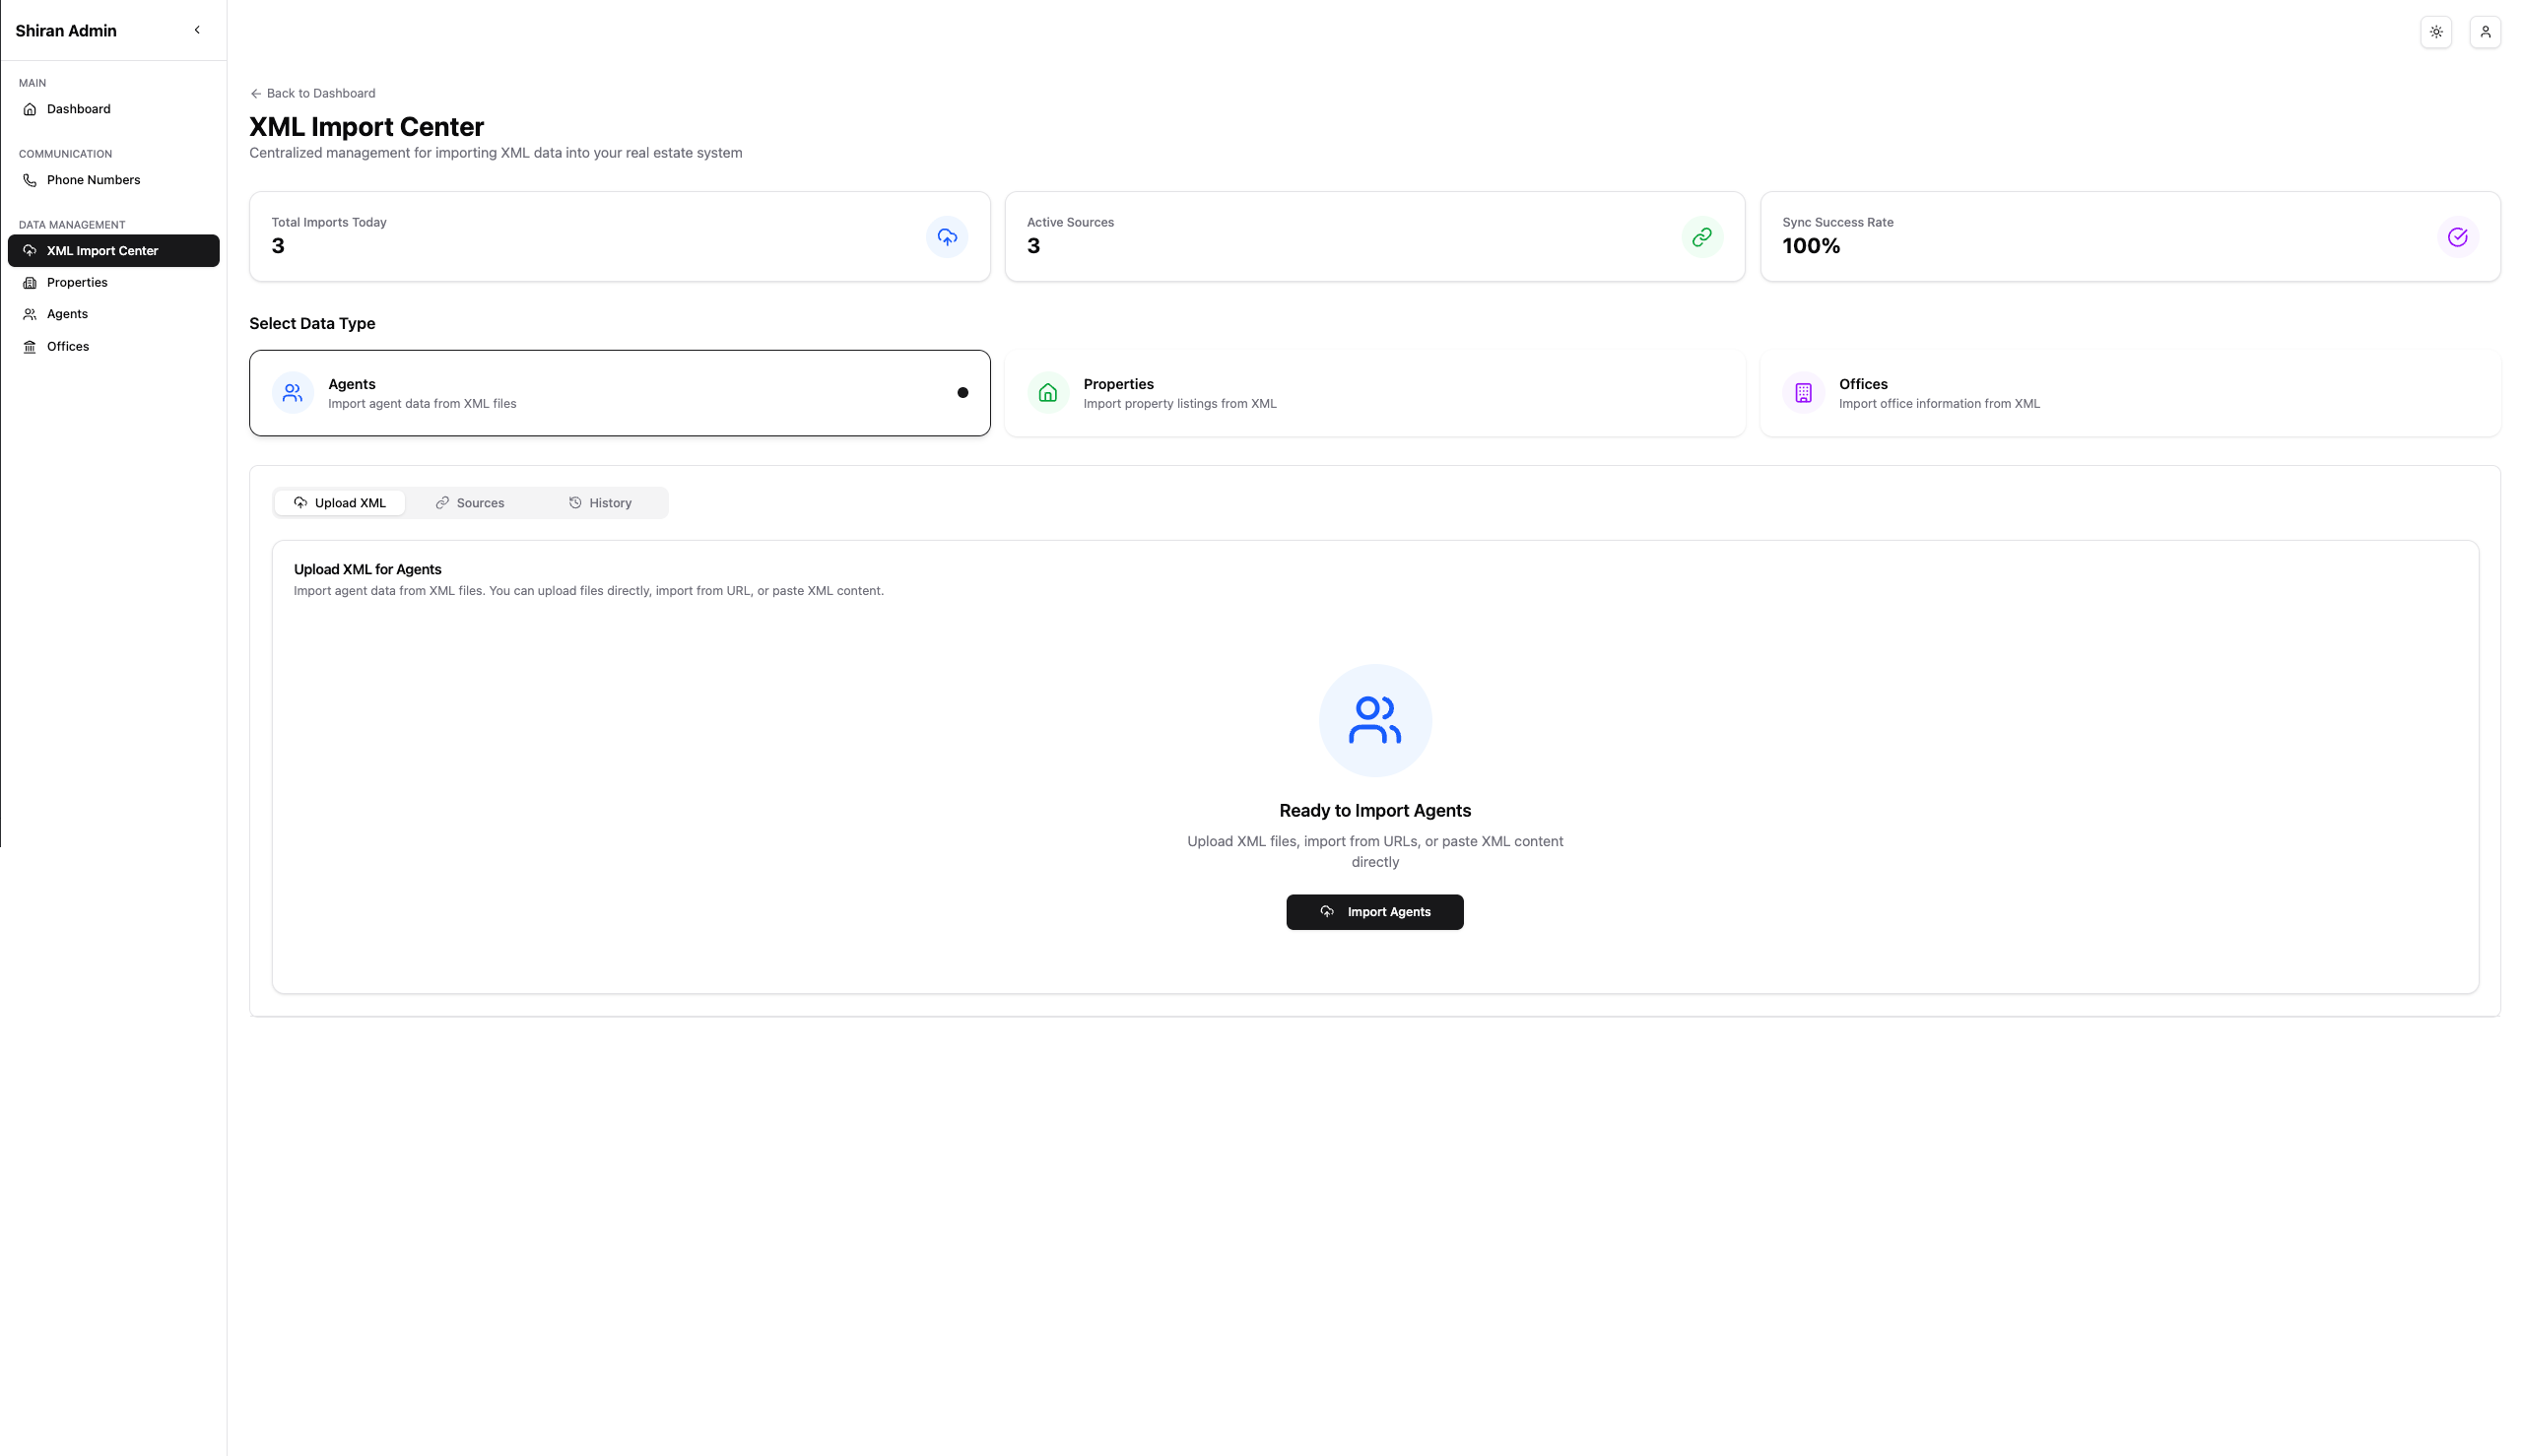The image size is (2523, 1456).
Task: Click the Ready to Import Agents illustration
Action: tap(1374, 720)
